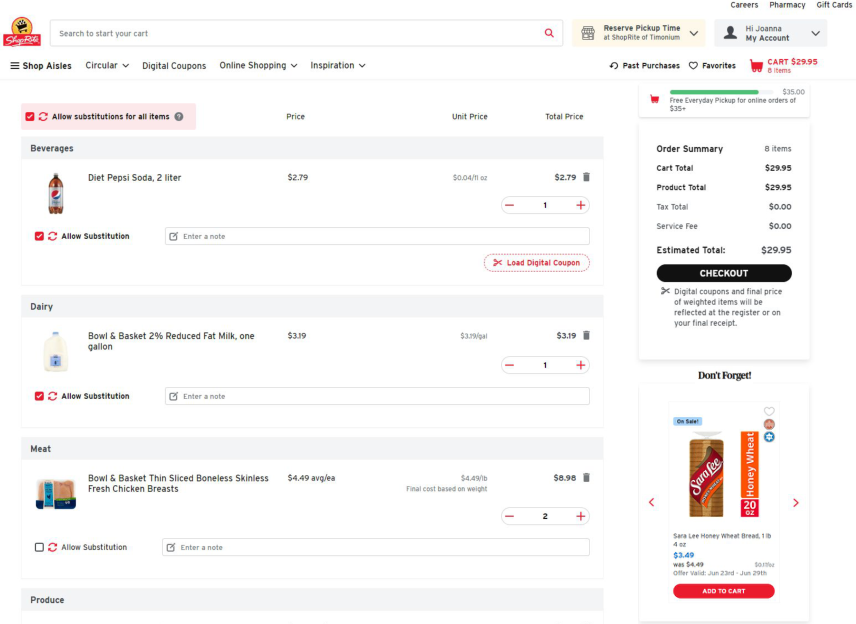The width and height of the screenshot is (856, 624).
Task: Click Load Digital Coupon button
Action: [x=537, y=263]
